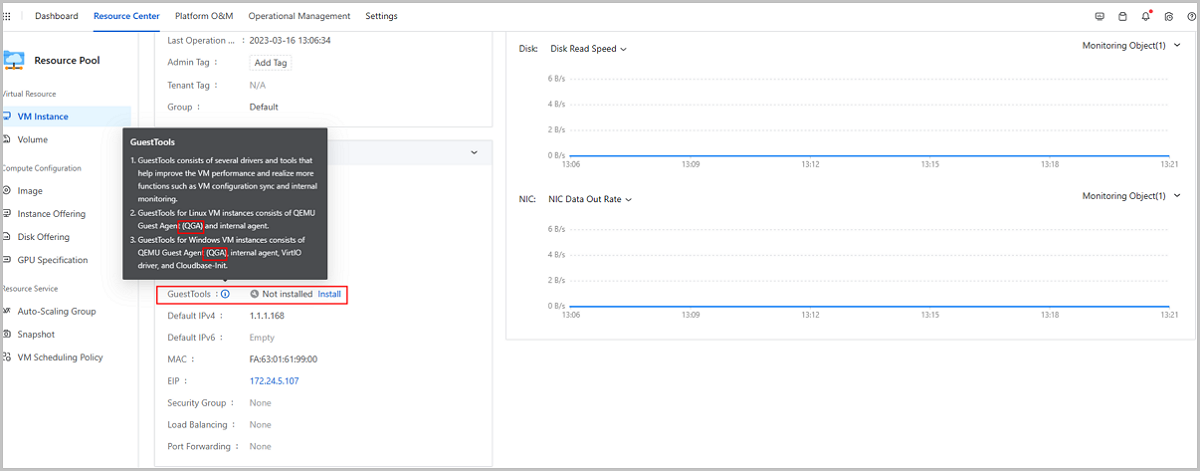
Task: Click the shield refresh icon in top bar
Action: [1168, 17]
